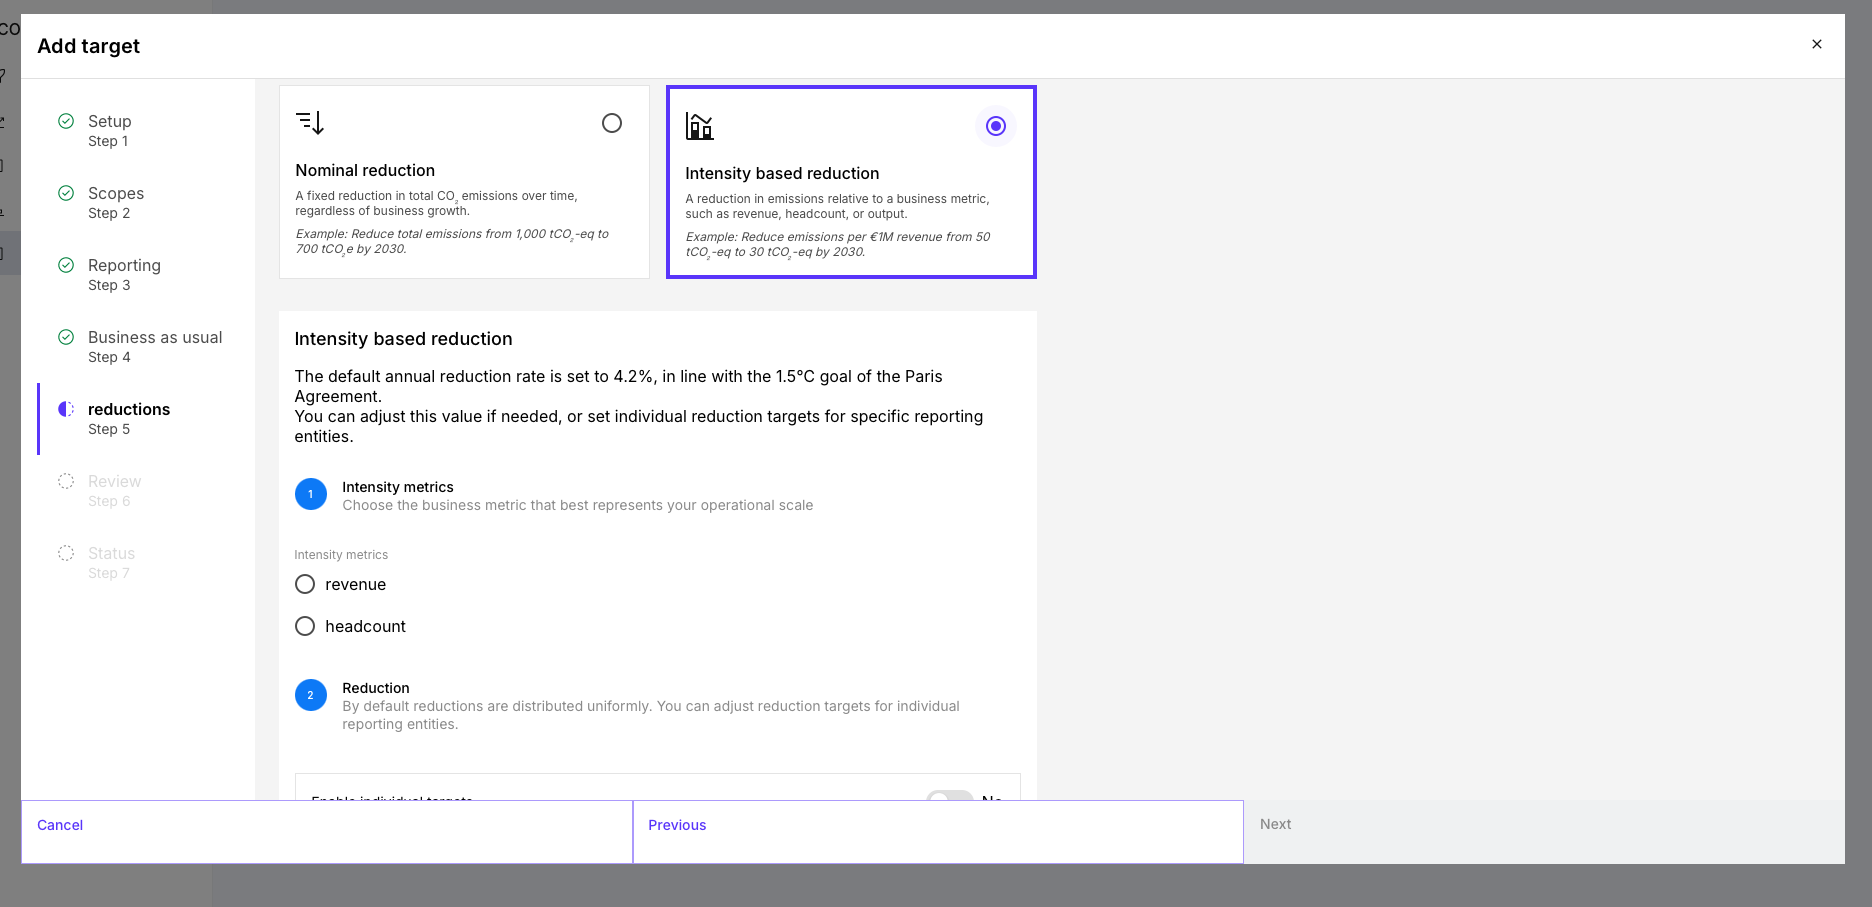
Task: Click the Intensity based reduction example text
Action: pyautogui.click(x=838, y=244)
